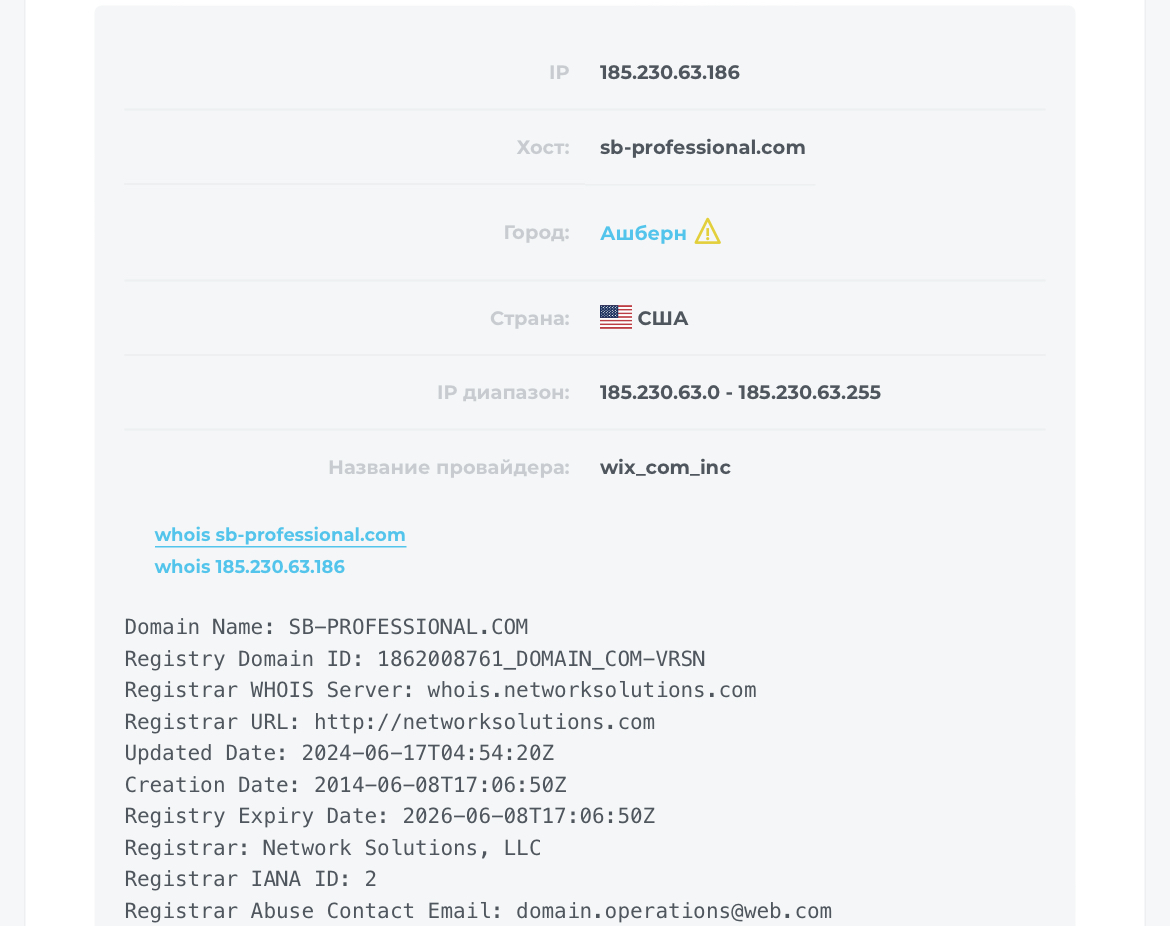Image resolution: width=1170 pixels, height=926 pixels.
Task: Click the Creation Date line
Action: [345, 785]
